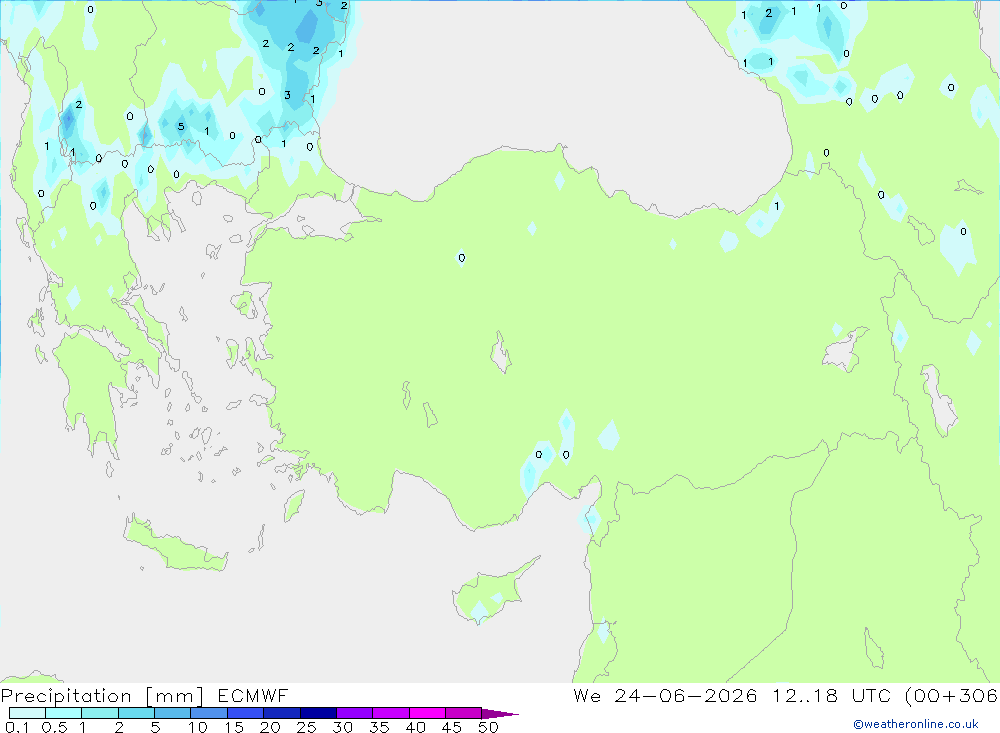Click legend tick label '50'
Viewport: 1000px width, 733px height.
(489, 727)
